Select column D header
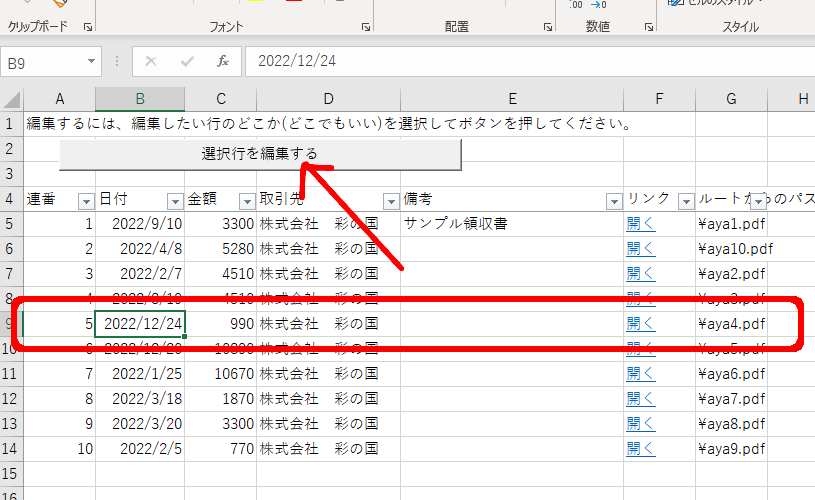Viewport: 815px width, 500px height. click(328, 99)
